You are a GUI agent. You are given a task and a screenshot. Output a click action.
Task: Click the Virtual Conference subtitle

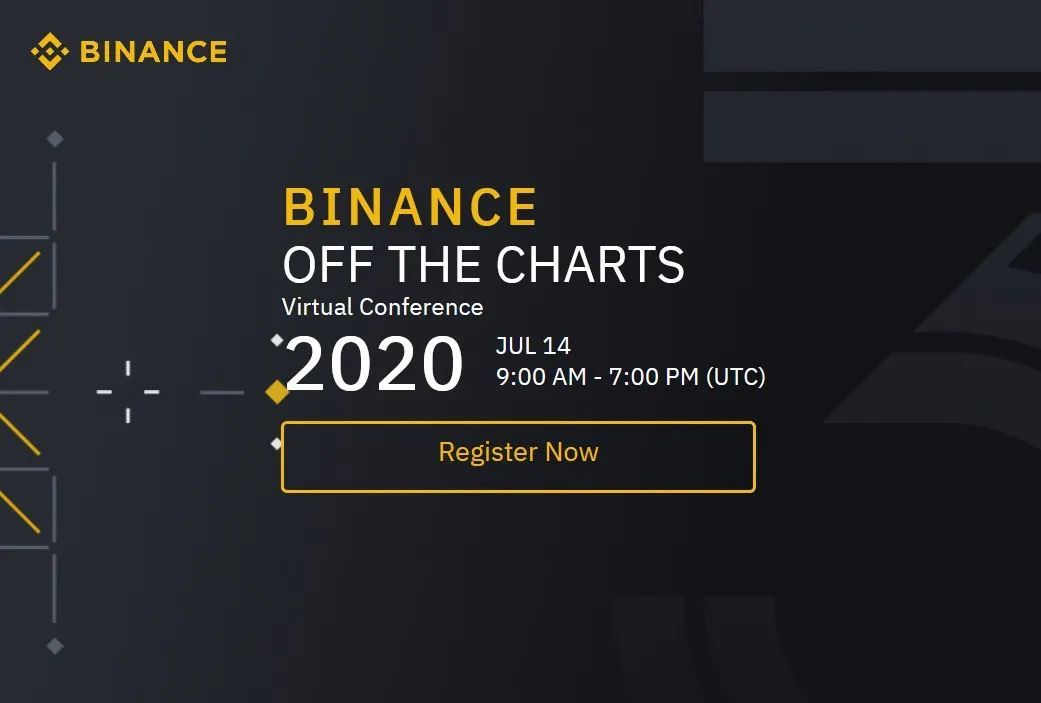point(382,307)
